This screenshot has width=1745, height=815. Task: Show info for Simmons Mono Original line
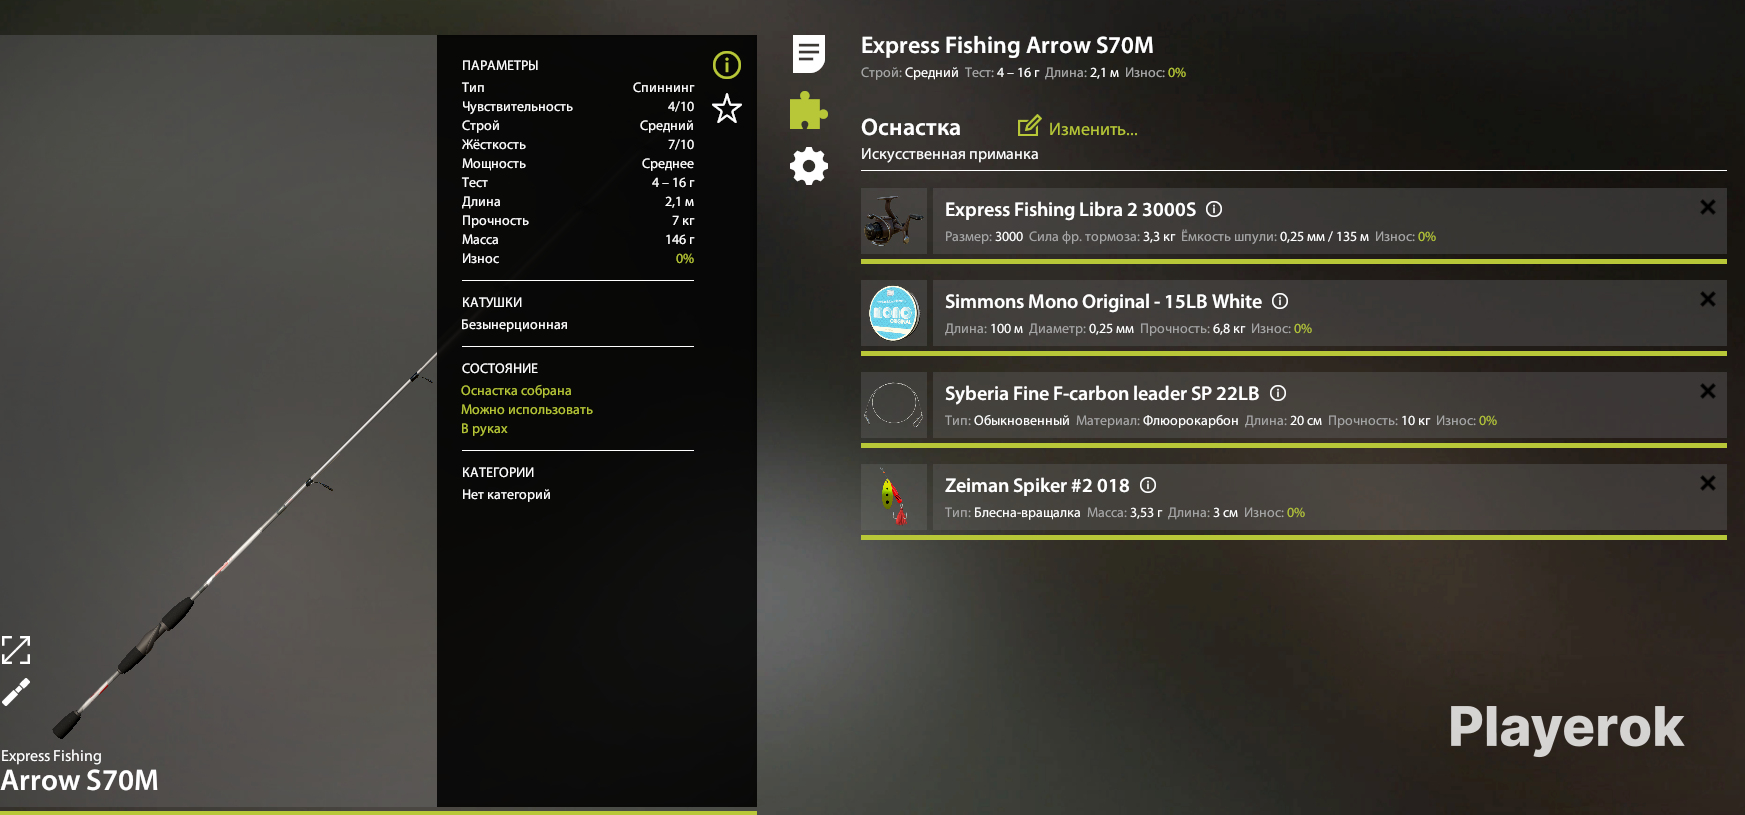tap(1280, 301)
